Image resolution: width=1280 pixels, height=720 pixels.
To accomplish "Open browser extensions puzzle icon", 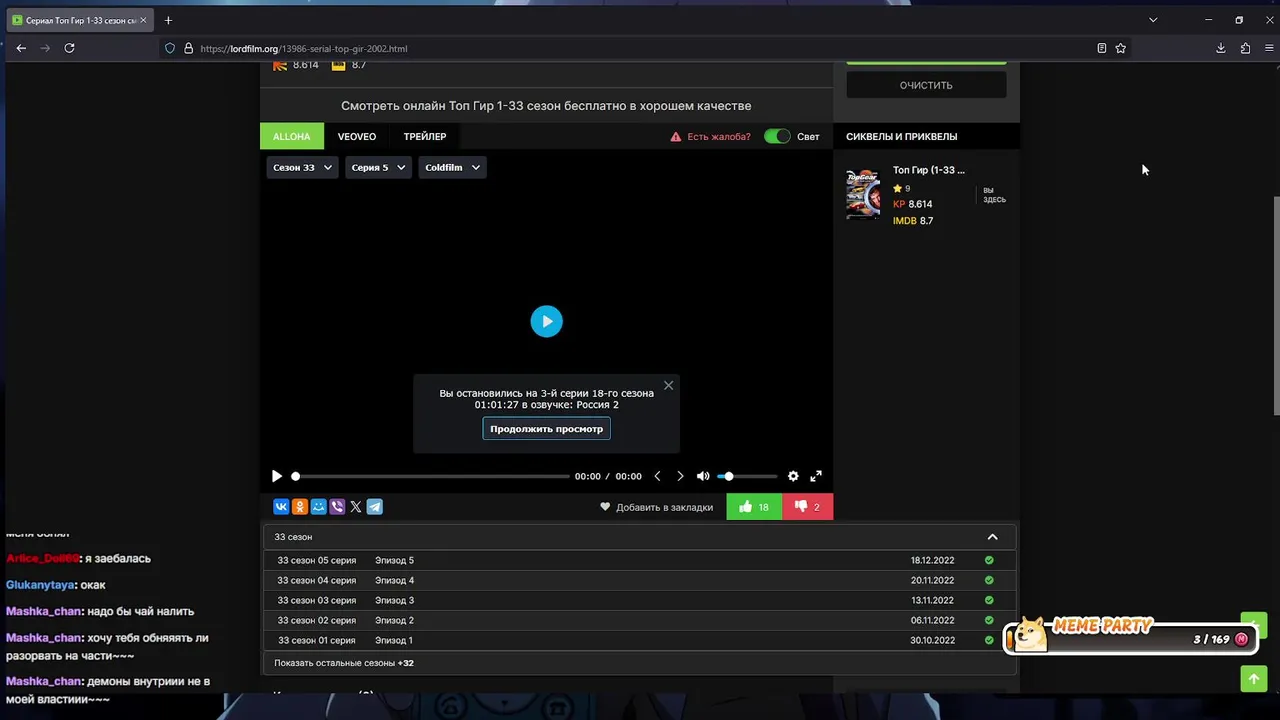I will coord(1245,48).
